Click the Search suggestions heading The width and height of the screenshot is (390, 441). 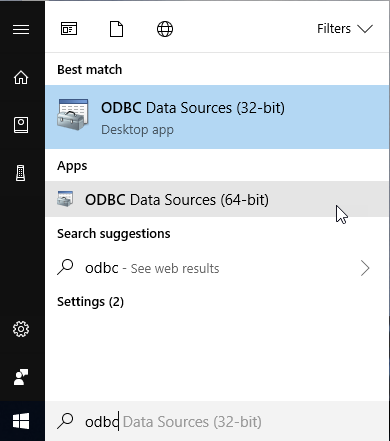coord(114,234)
